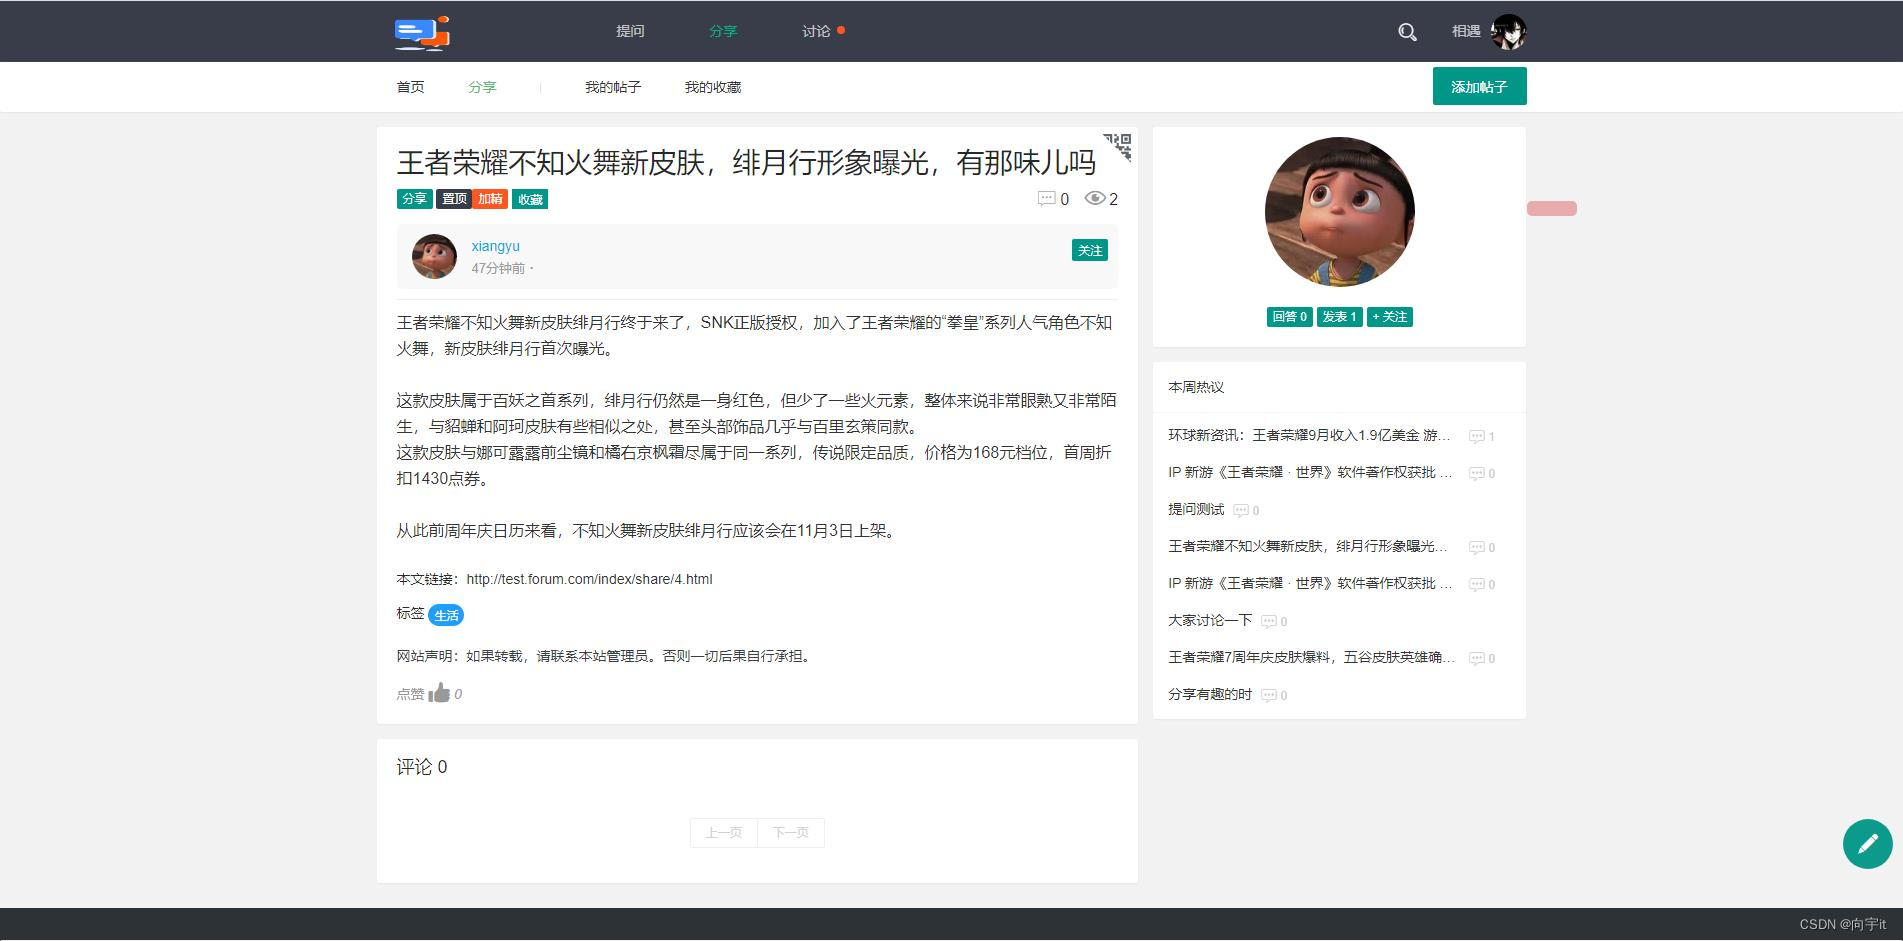The height and width of the screenshot is (941, 1903).
Task: Open sidebar topic 王者荣耀不知火舞新皮肤
Action: pyautogui.click(x=1308, y=546)
